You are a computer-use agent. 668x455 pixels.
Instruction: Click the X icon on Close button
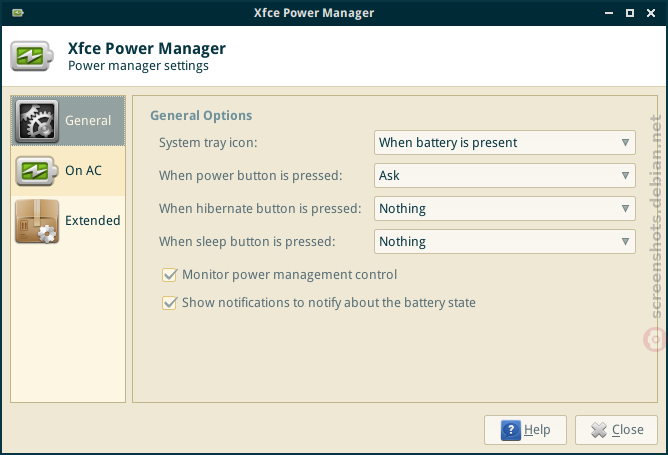[x=599, y=430]
